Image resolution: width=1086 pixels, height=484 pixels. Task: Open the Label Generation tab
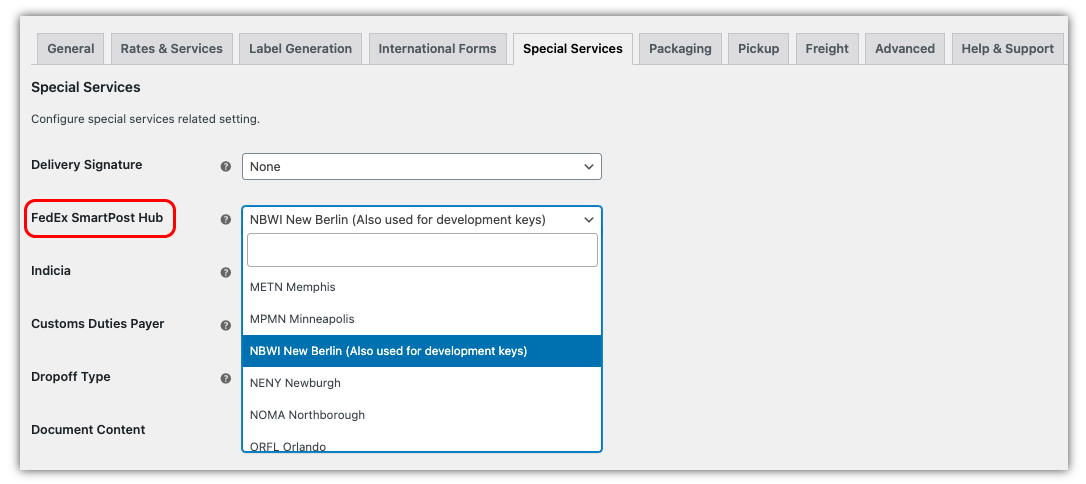pos(301,49)
